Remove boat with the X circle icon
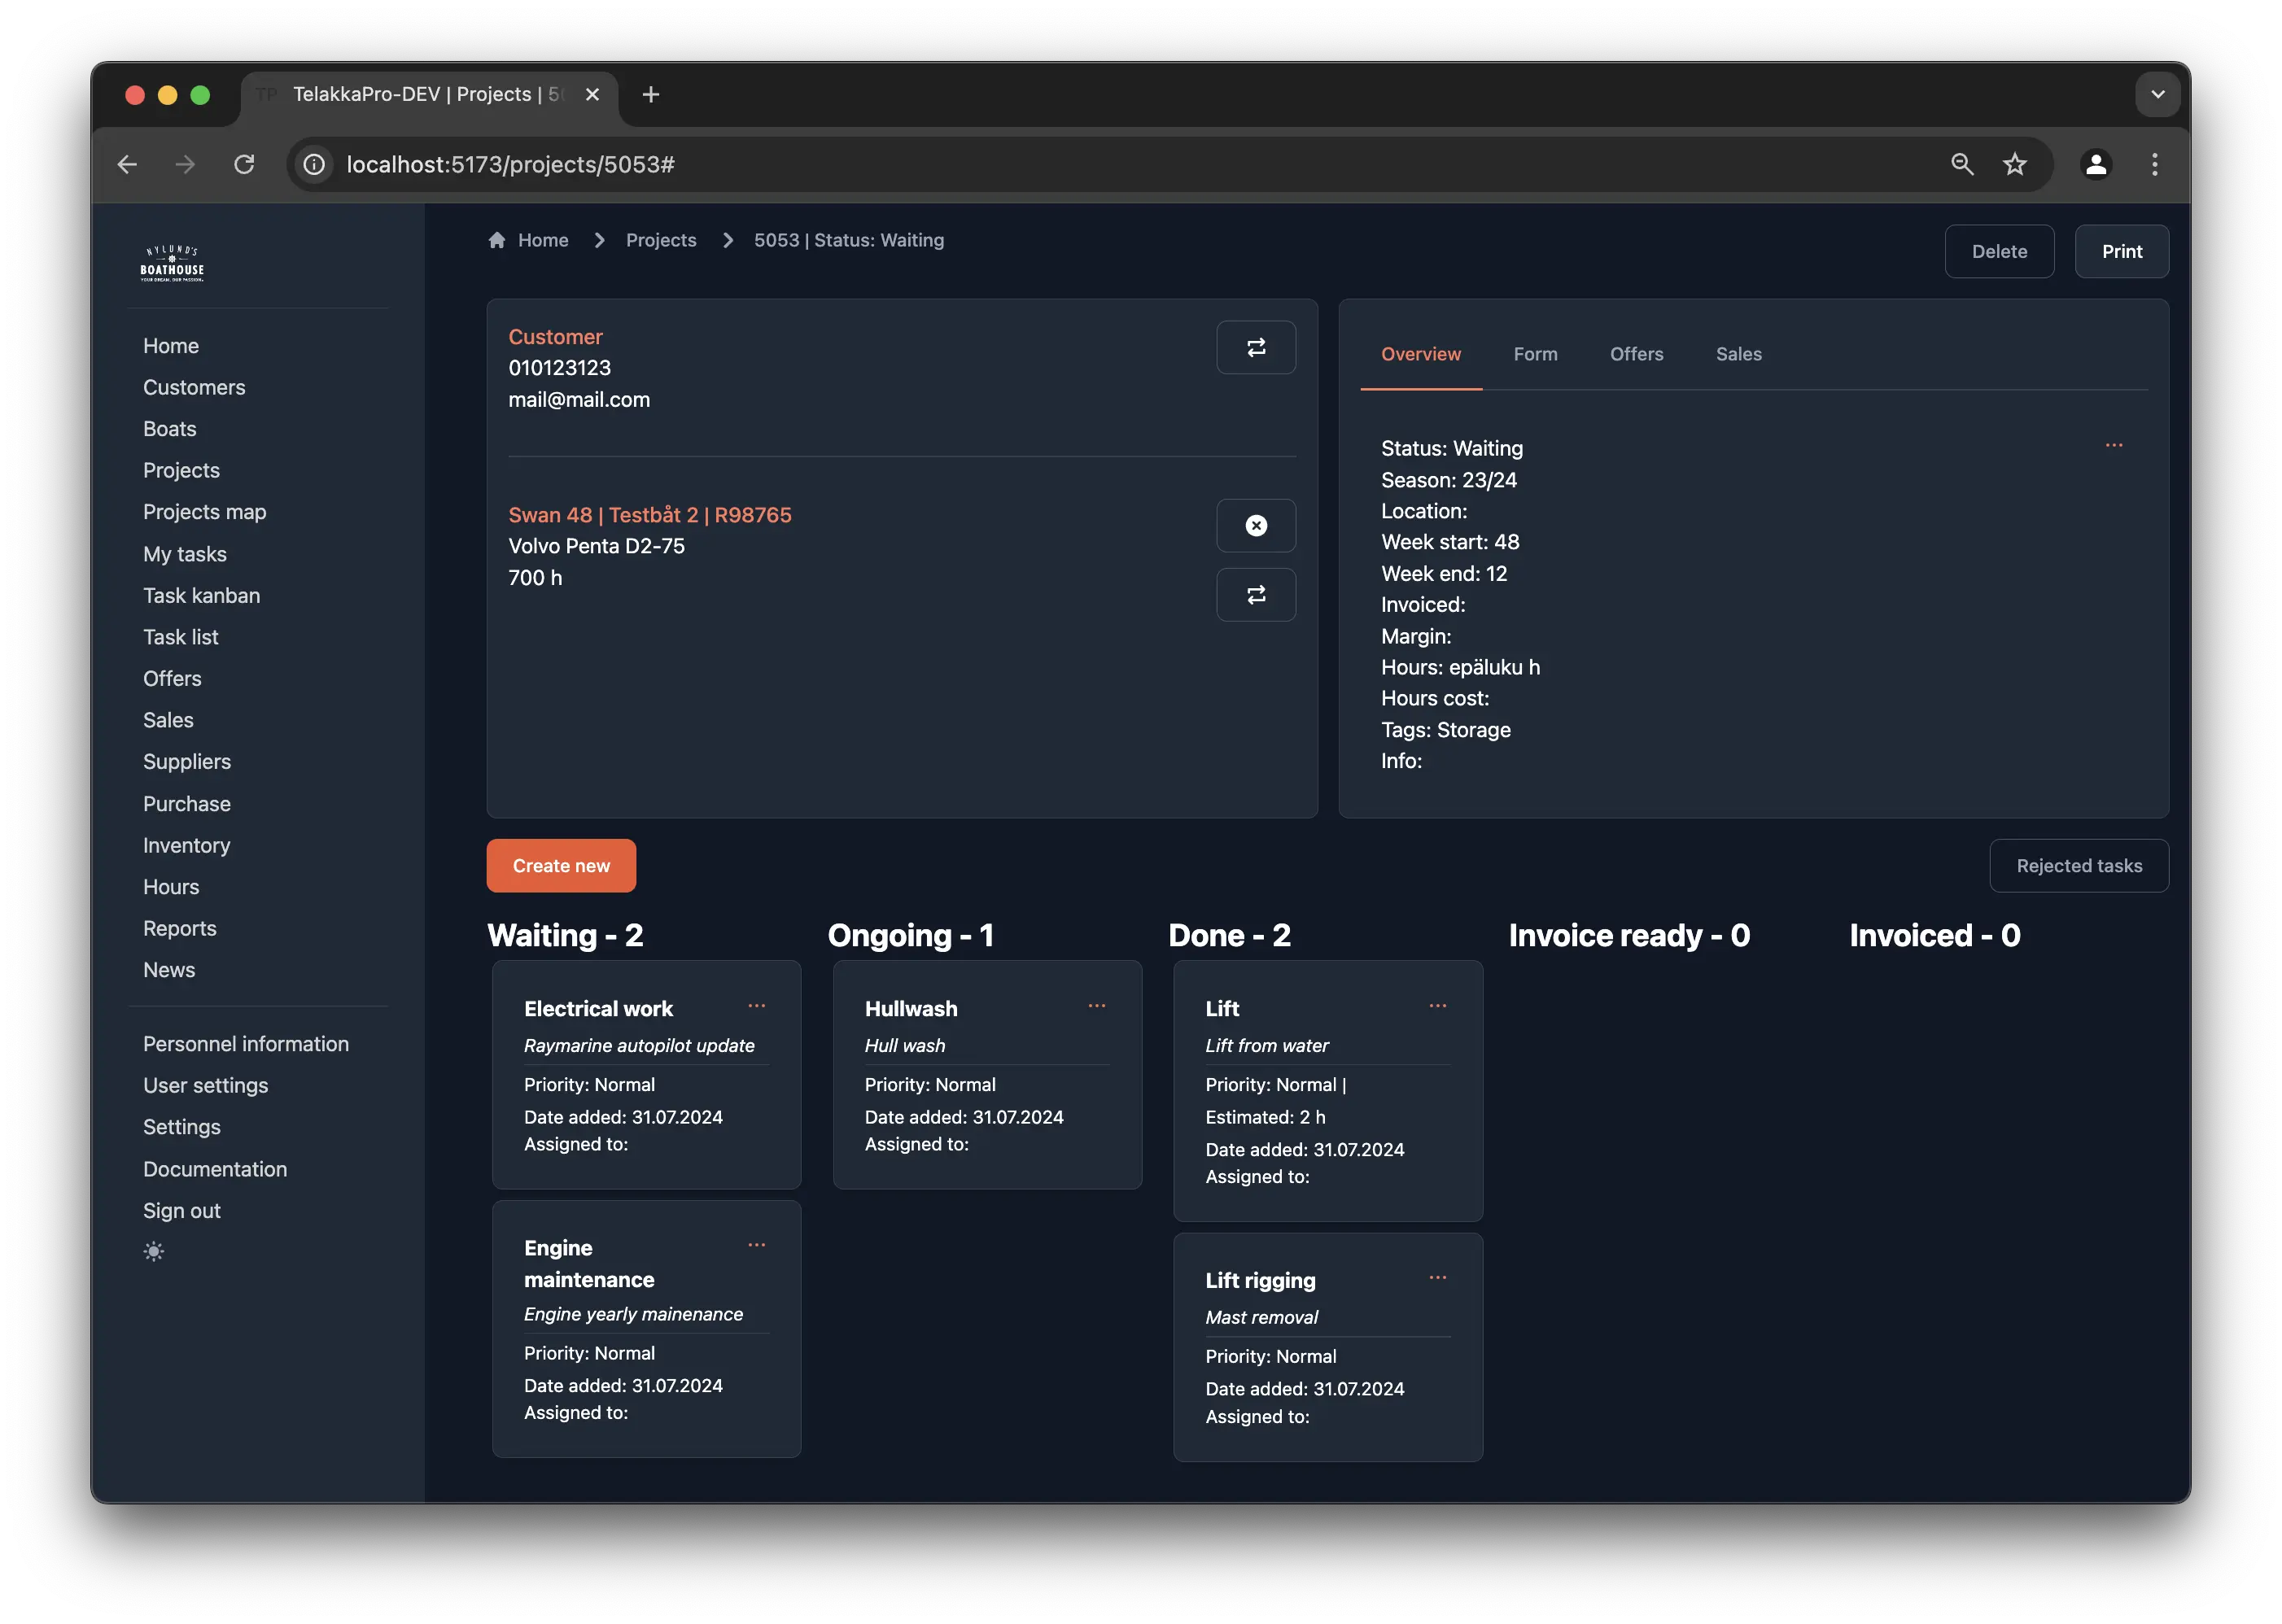This screenshot has width=2282, height=1624. click(1256, 526)
